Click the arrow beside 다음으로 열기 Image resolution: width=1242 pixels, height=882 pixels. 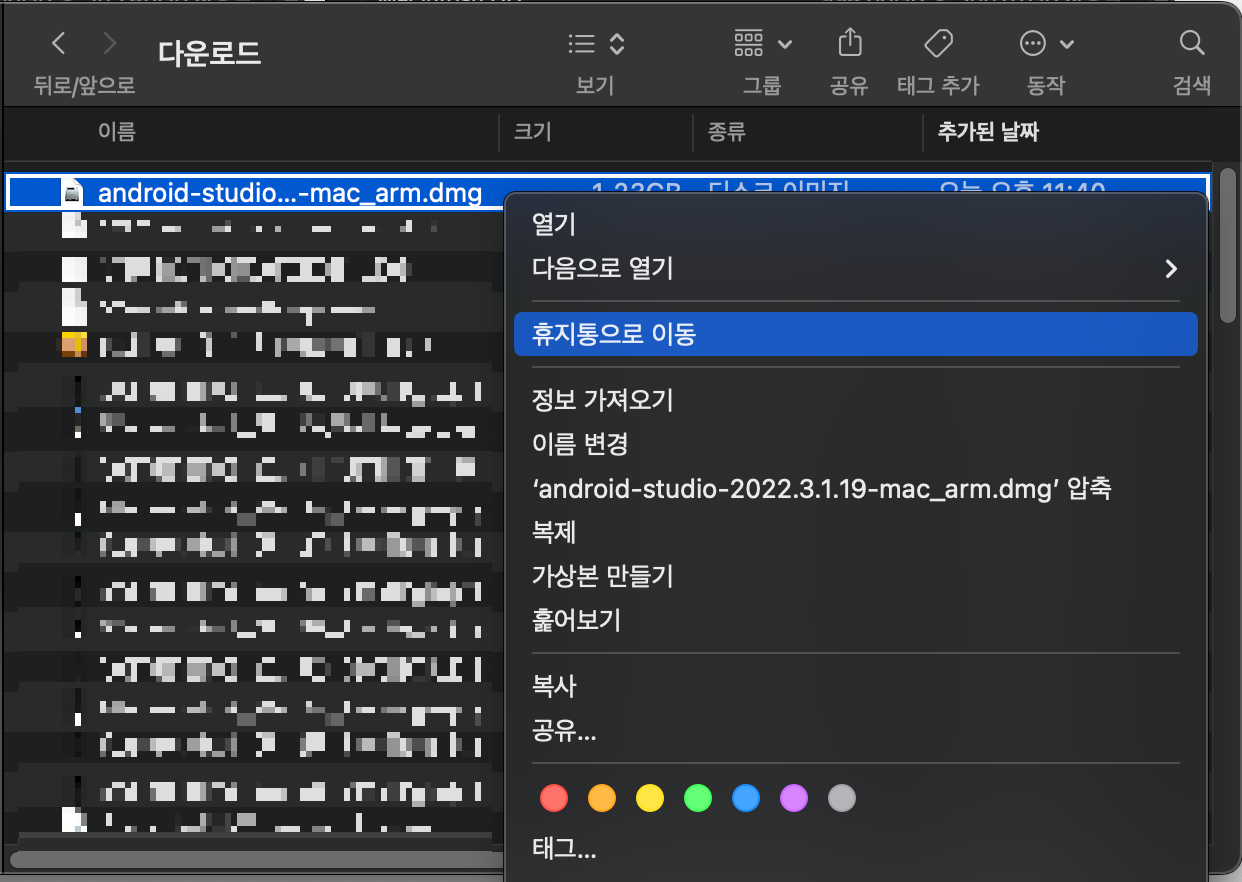(1171, 269)
